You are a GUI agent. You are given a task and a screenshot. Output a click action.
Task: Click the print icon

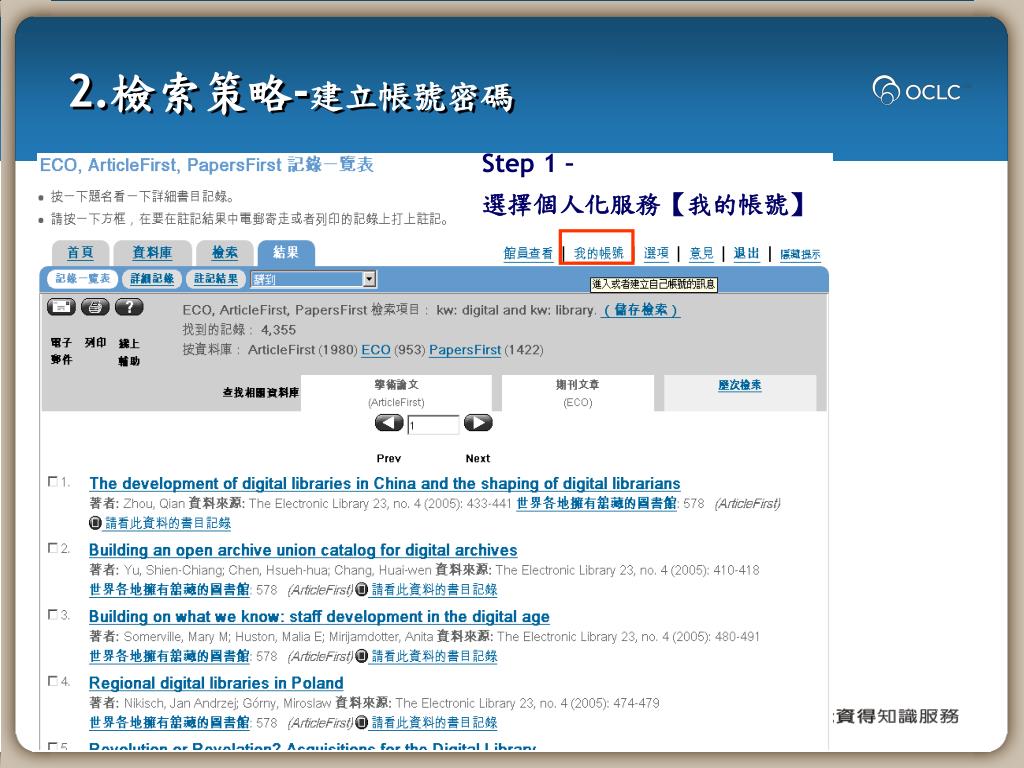(x=95, y=306)
